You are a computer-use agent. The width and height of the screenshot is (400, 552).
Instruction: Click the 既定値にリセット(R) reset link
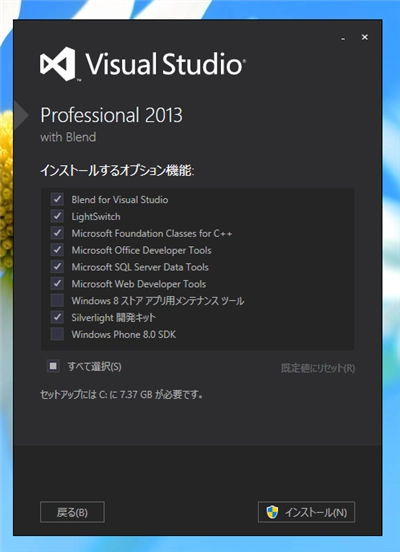318,368
